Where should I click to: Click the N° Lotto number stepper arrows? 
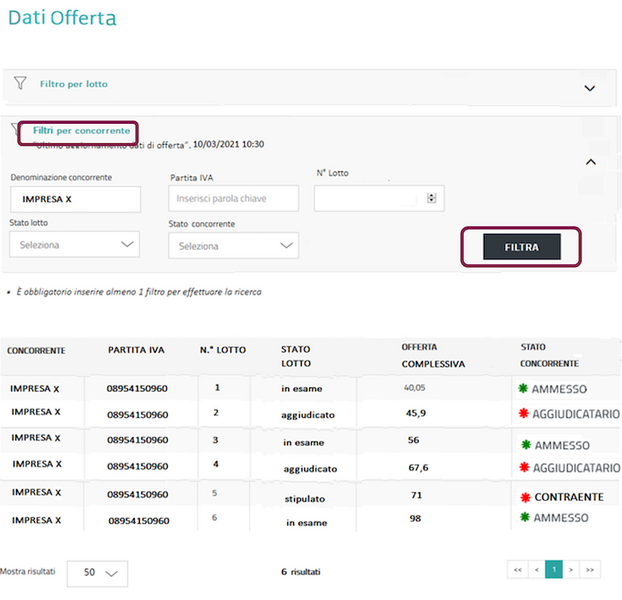[431, 198]
